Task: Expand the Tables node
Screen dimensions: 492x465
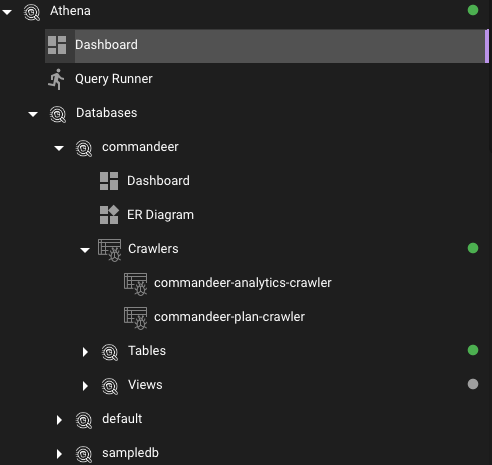Action: pos(85,352)
